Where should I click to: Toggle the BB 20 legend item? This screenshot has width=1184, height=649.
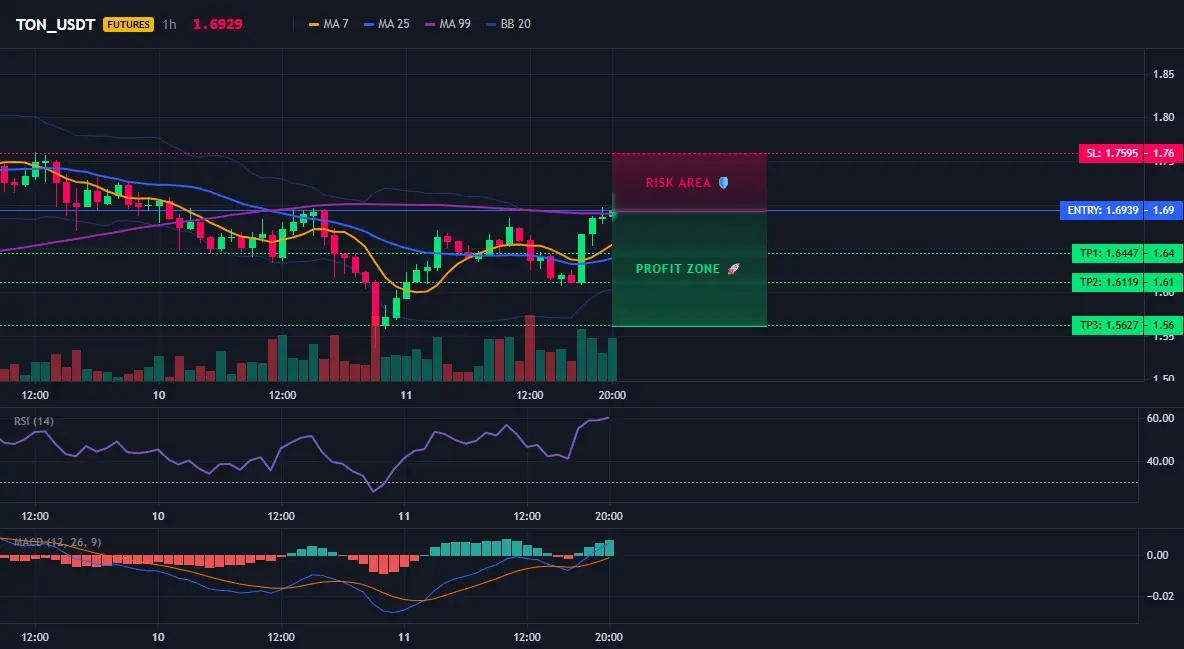click(x=508, y=24)
